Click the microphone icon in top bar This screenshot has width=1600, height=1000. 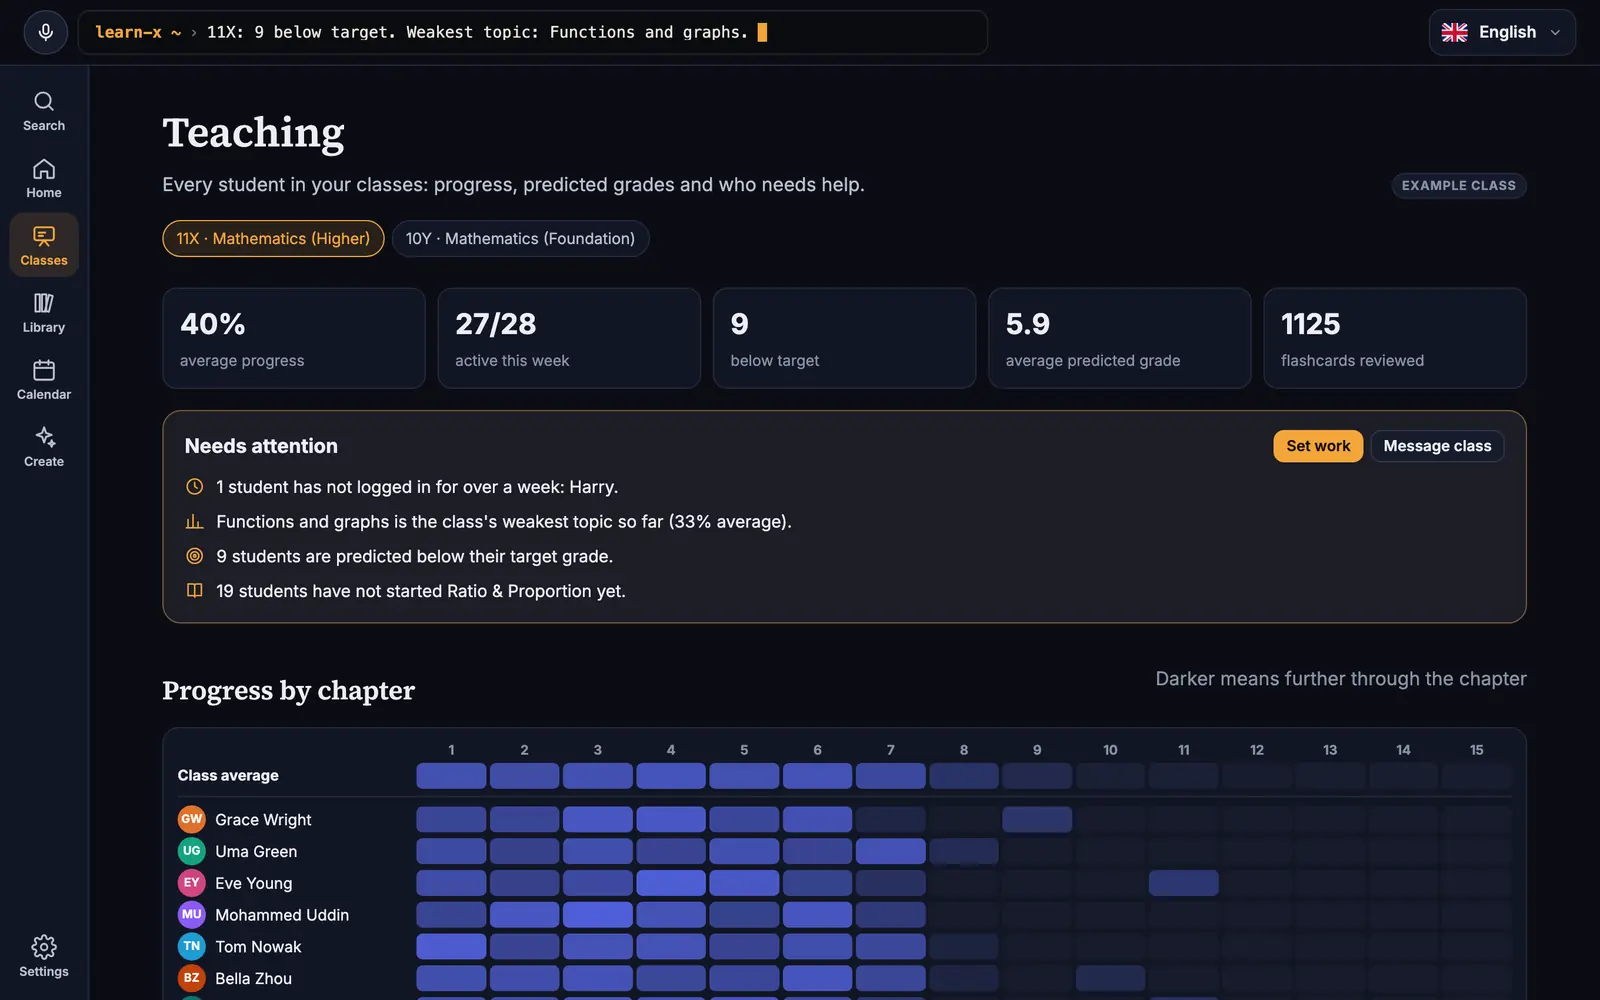click(x=45, y=32)
